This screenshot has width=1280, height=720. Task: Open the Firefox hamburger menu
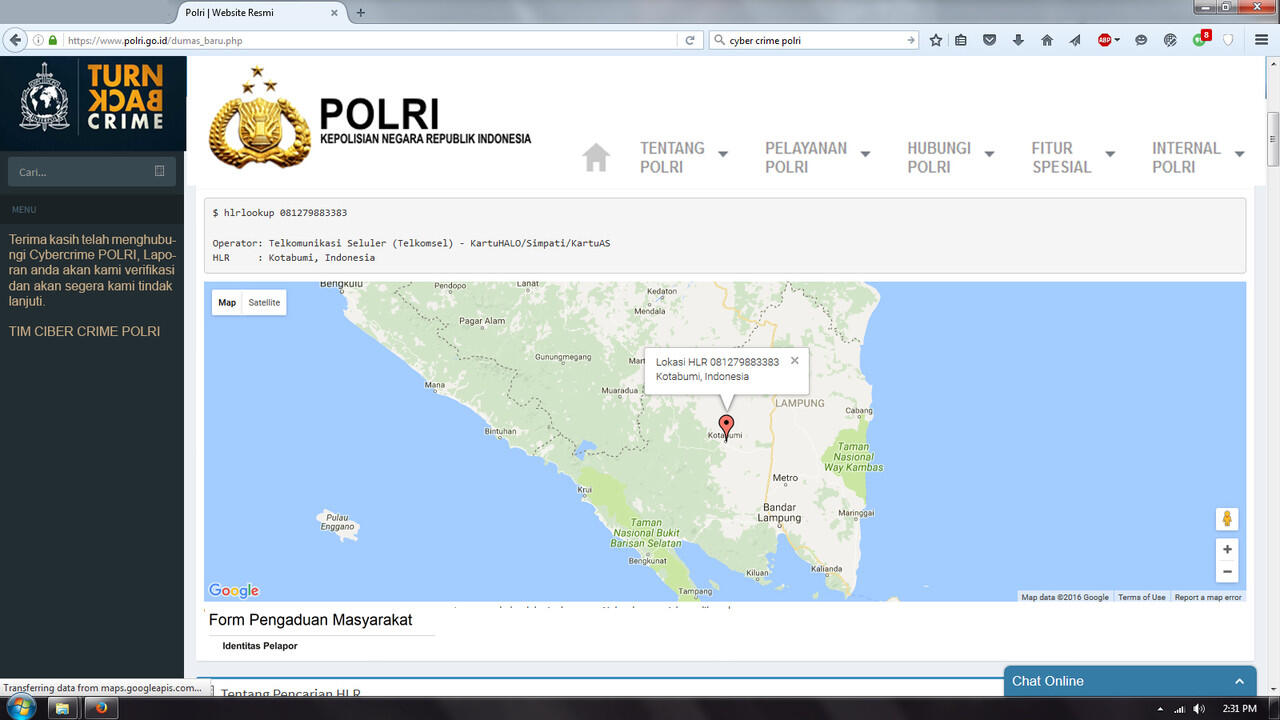point(1262,40)
